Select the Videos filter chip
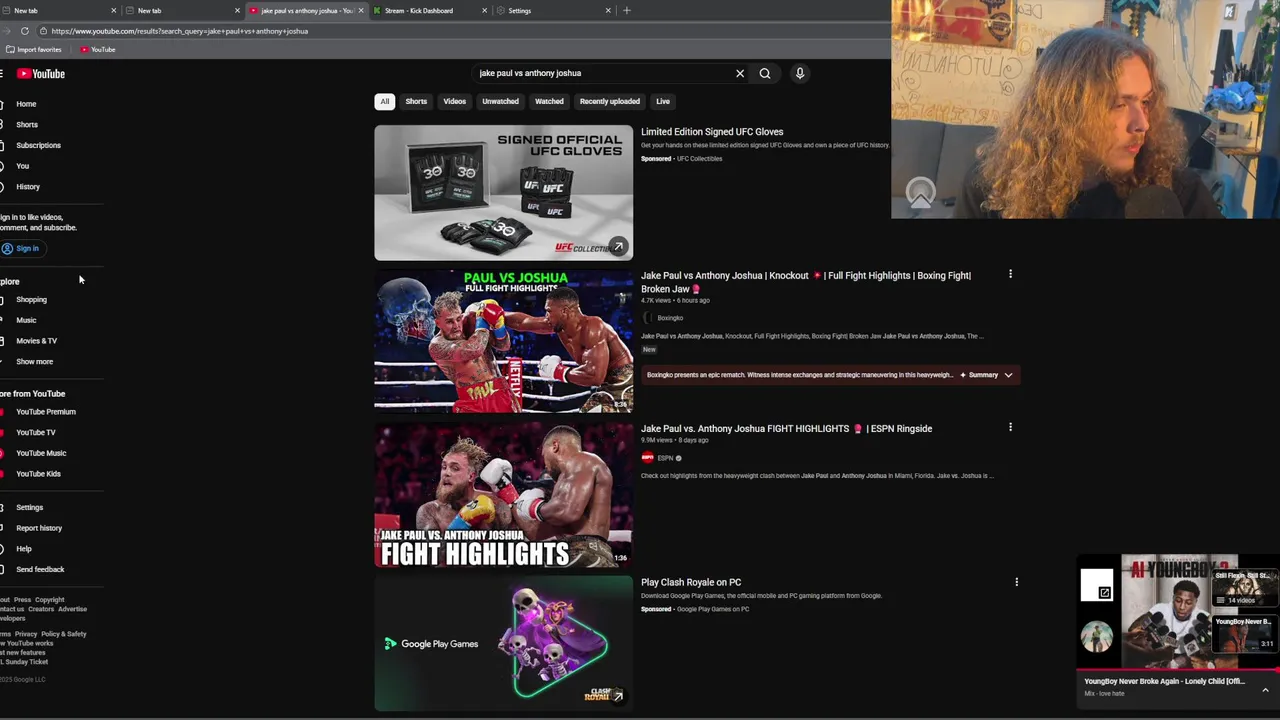The height and width of the screenshot is (720, 1280). [x=455, y=101]
